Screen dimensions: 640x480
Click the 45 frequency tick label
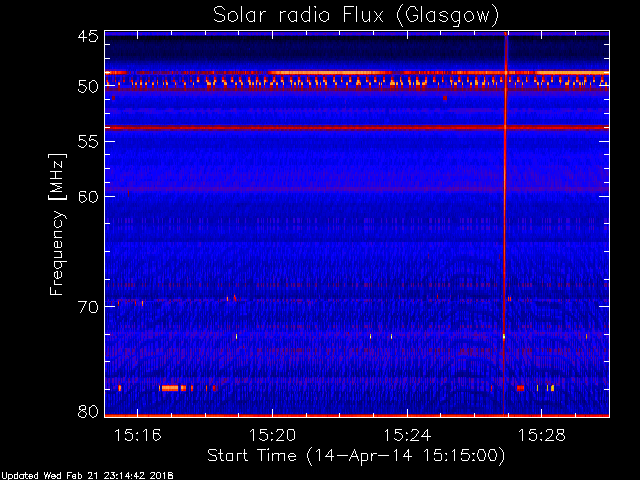pyautogui.click(x=88, y=37)
